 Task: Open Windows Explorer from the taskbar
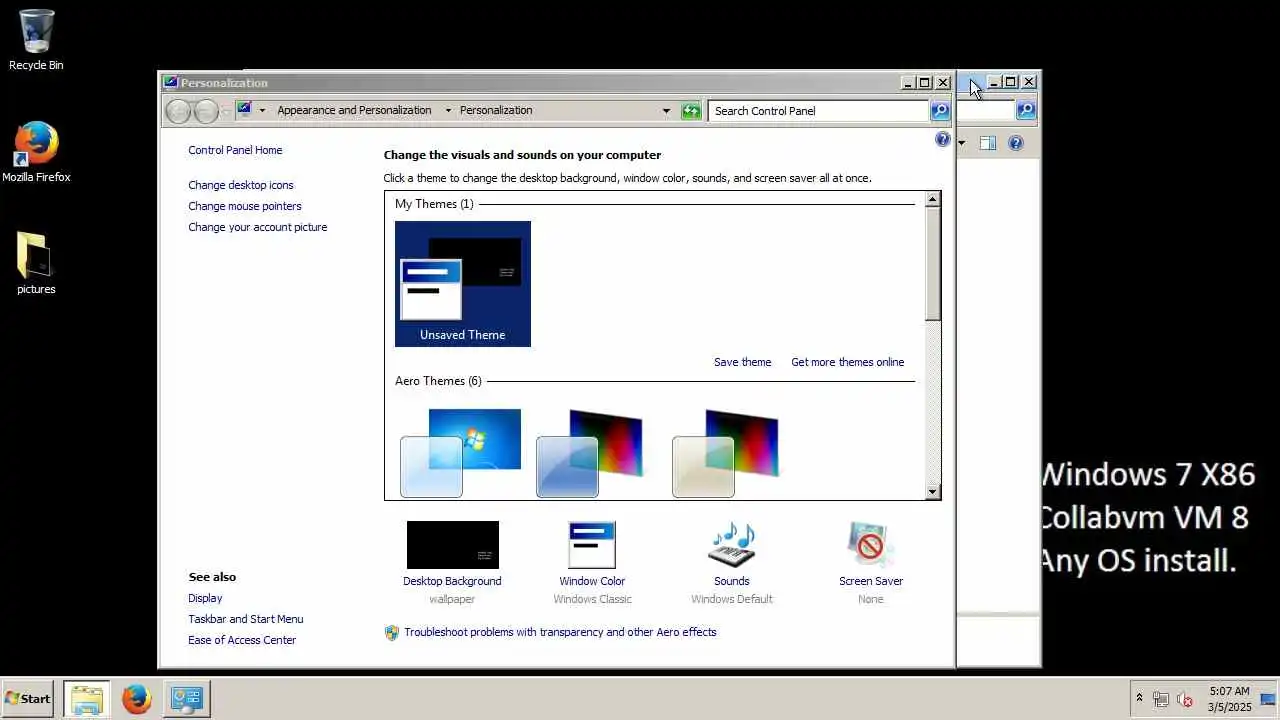click(87, 699)
